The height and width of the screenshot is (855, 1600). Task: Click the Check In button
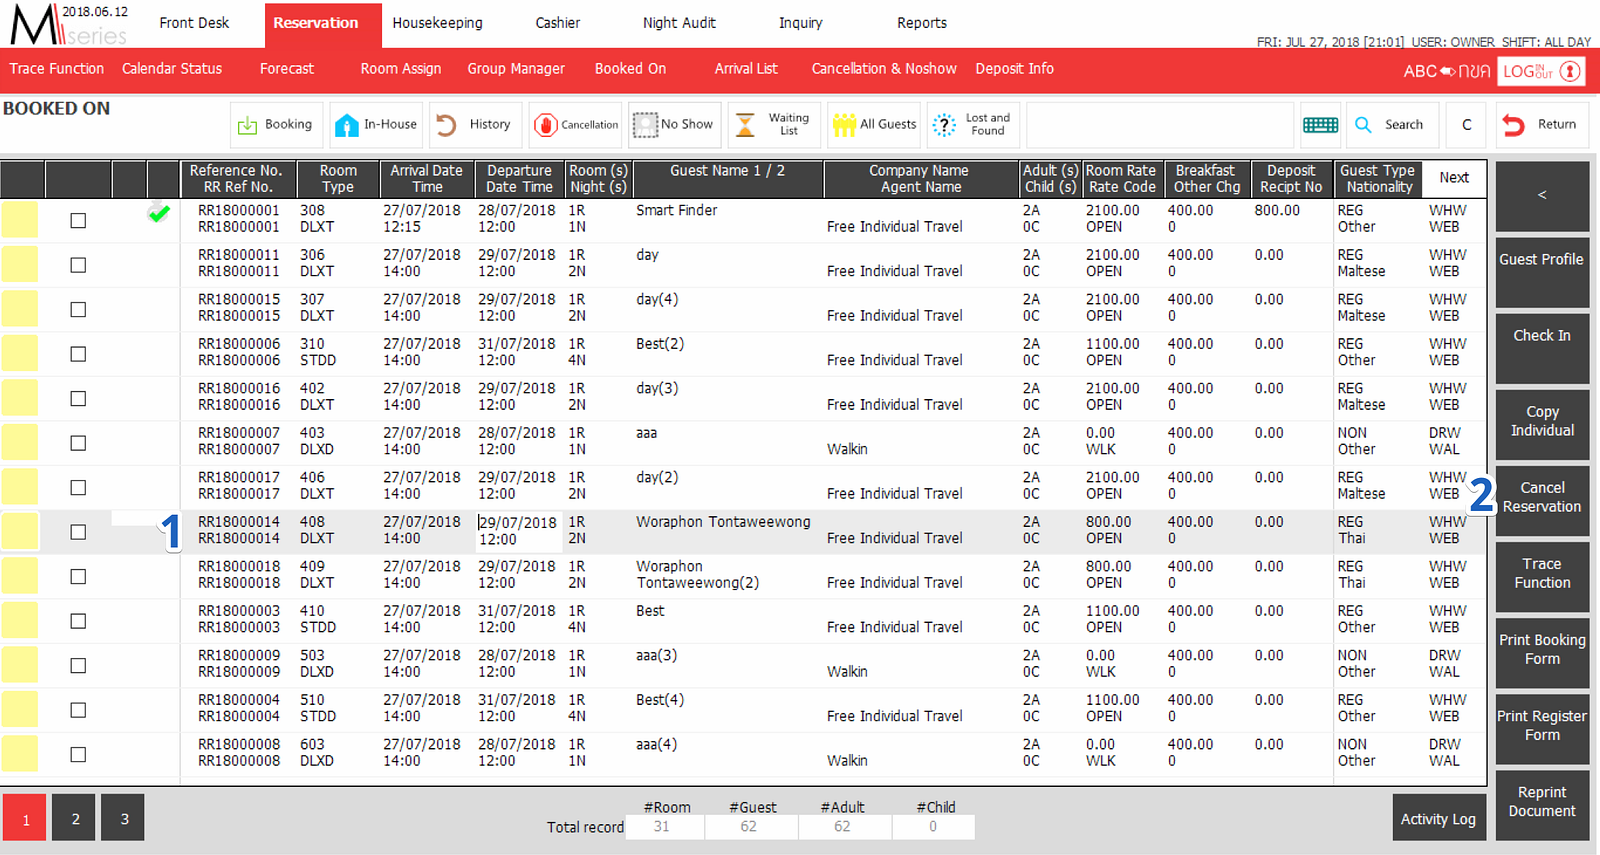[1542, 348]
